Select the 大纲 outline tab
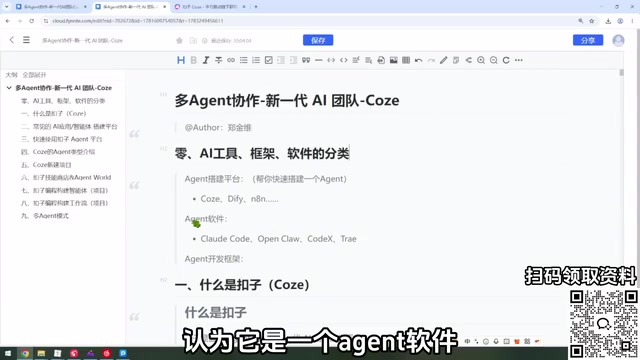Screen dimensions: 640x360 (11, 75)
